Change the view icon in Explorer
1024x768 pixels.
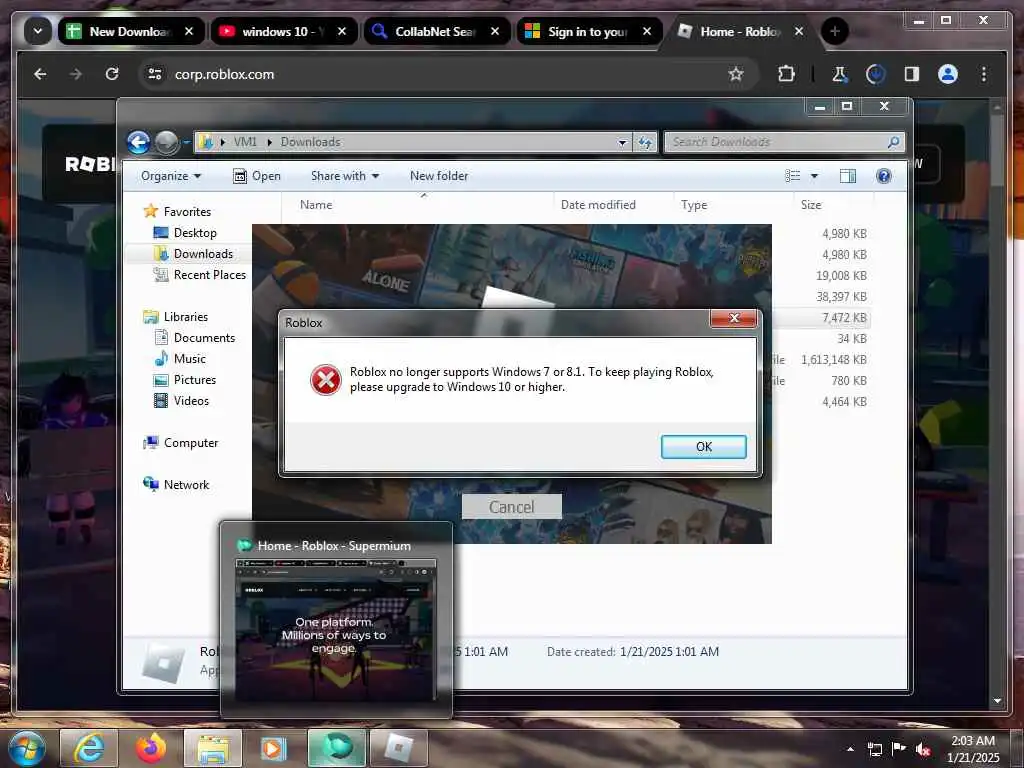(793, 176)
